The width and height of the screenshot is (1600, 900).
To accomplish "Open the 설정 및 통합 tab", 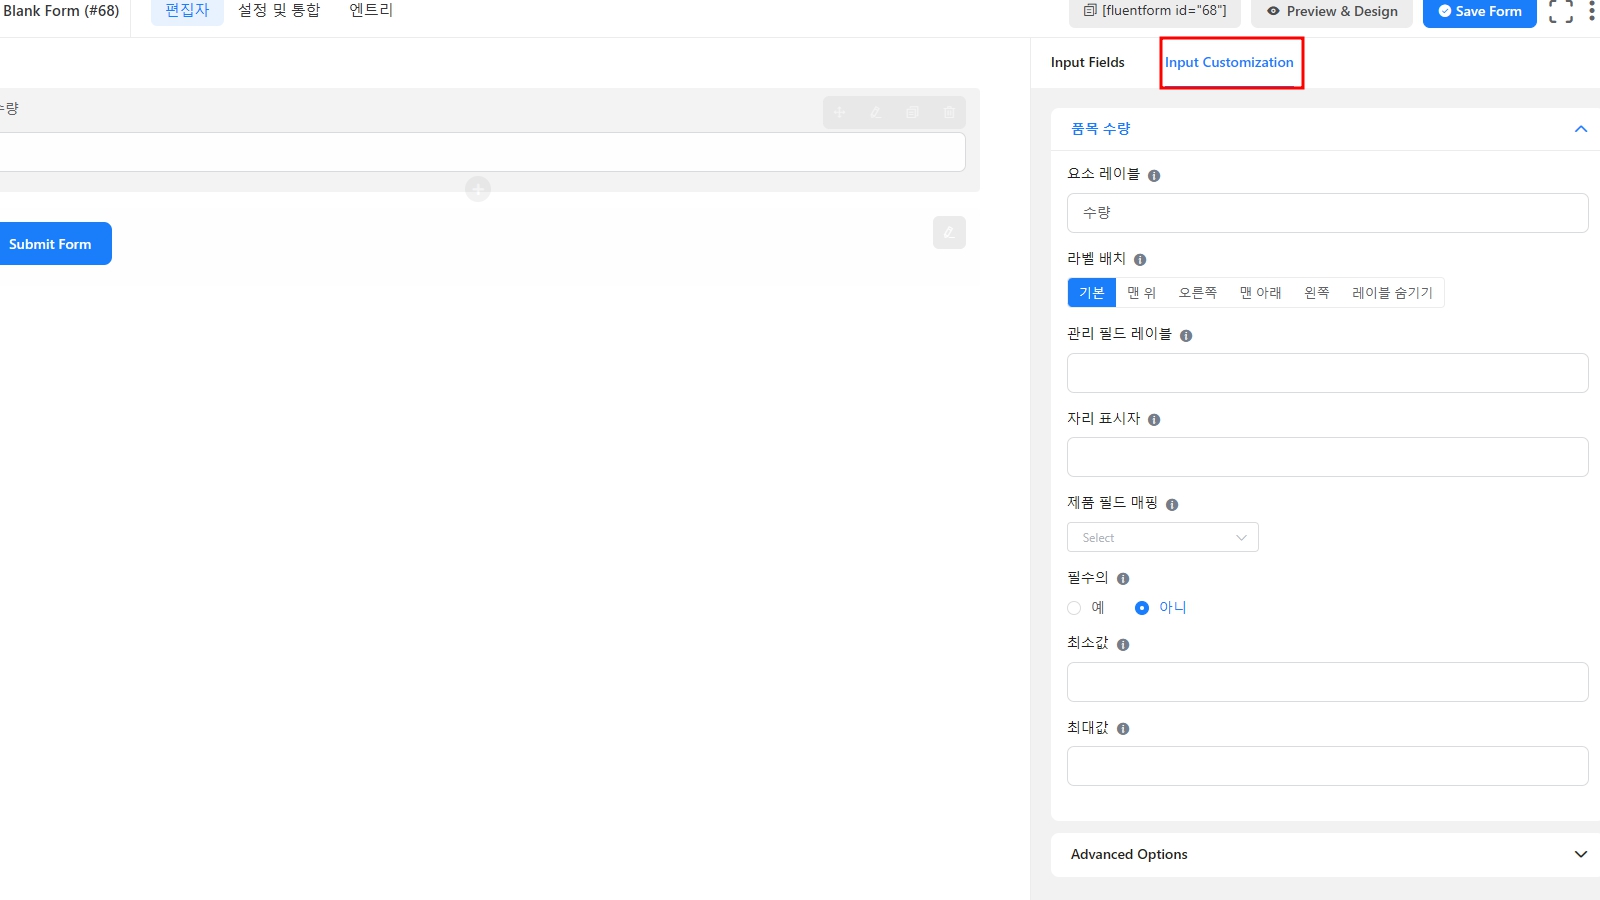I will [279, 10].
